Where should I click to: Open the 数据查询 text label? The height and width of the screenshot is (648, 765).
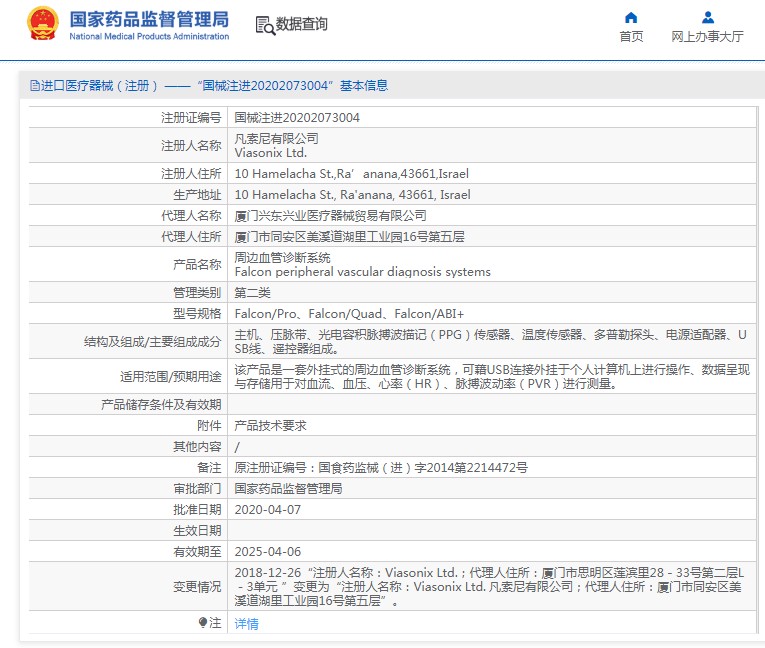tap(302, 24)
